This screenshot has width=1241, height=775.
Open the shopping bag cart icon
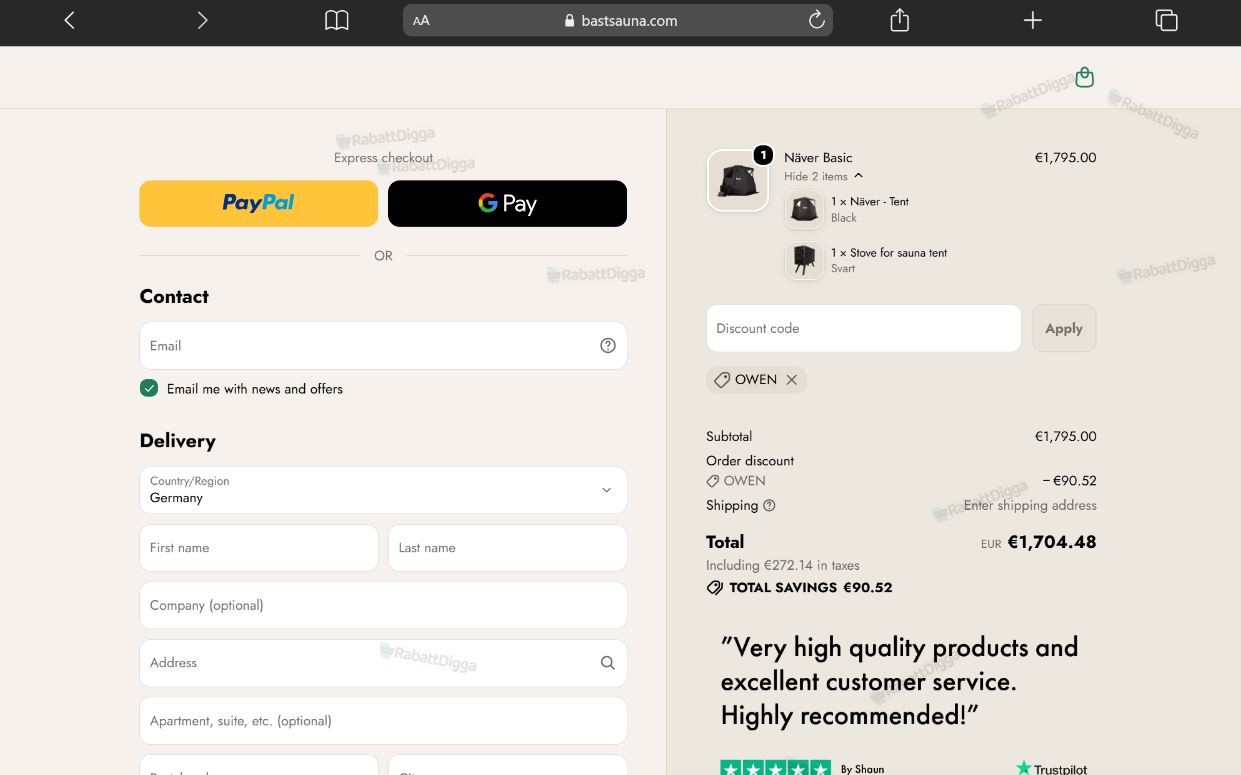tap(1084, 77)
